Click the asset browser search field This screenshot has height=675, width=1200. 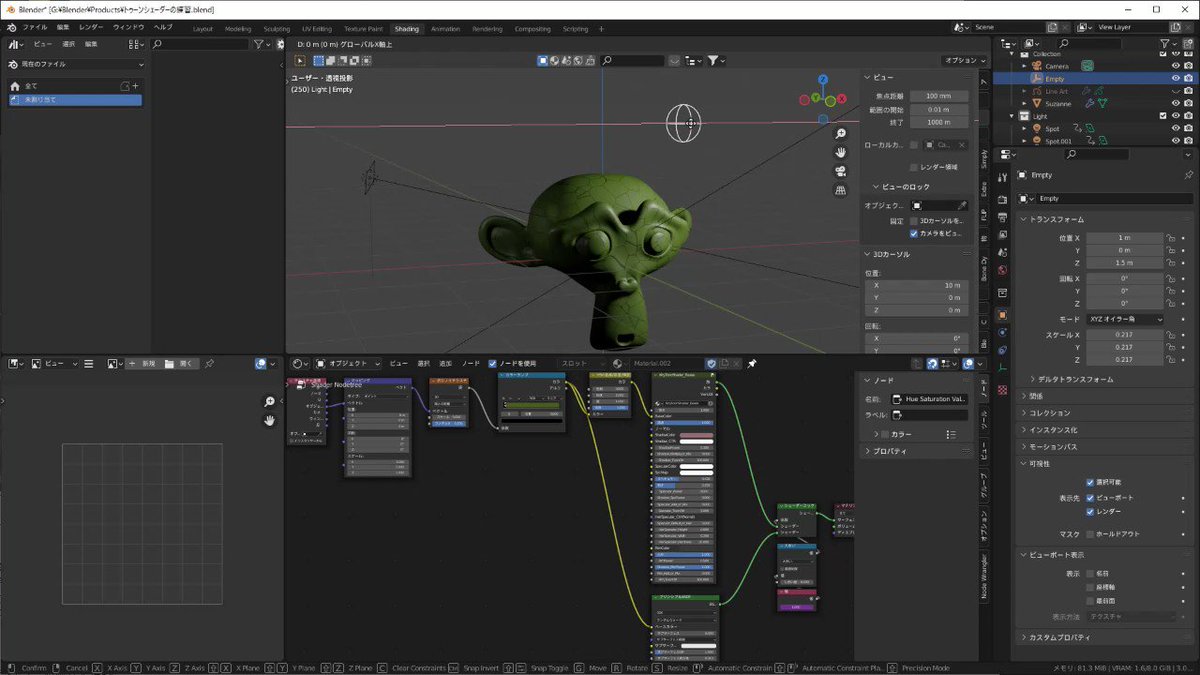pyautogui.click(x=200, y=44)
